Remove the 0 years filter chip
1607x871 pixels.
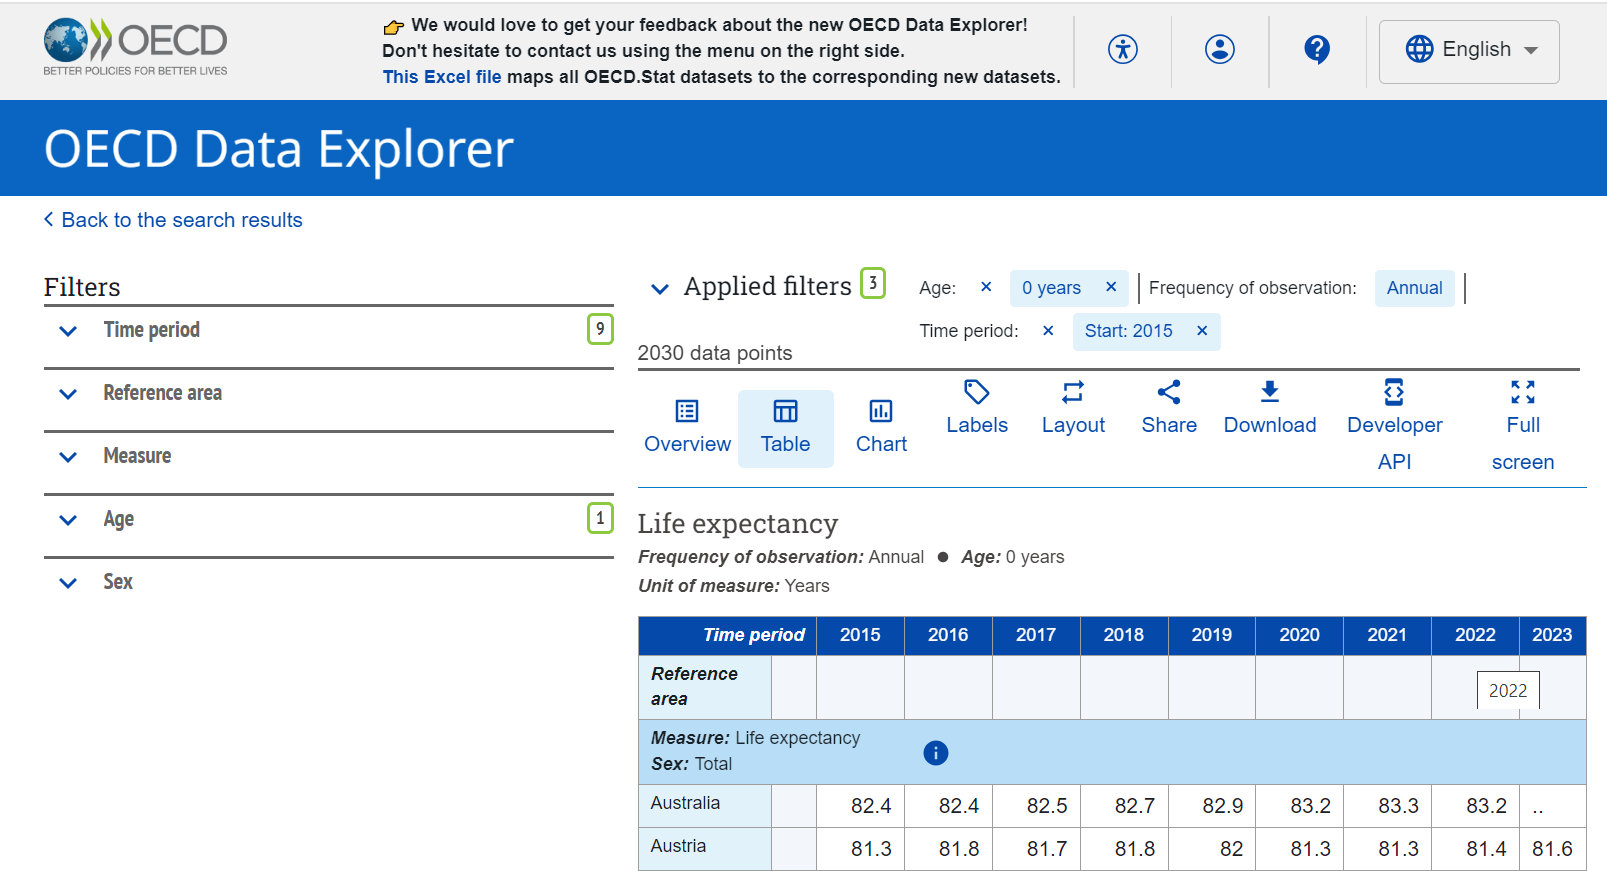click(1111, 288)
